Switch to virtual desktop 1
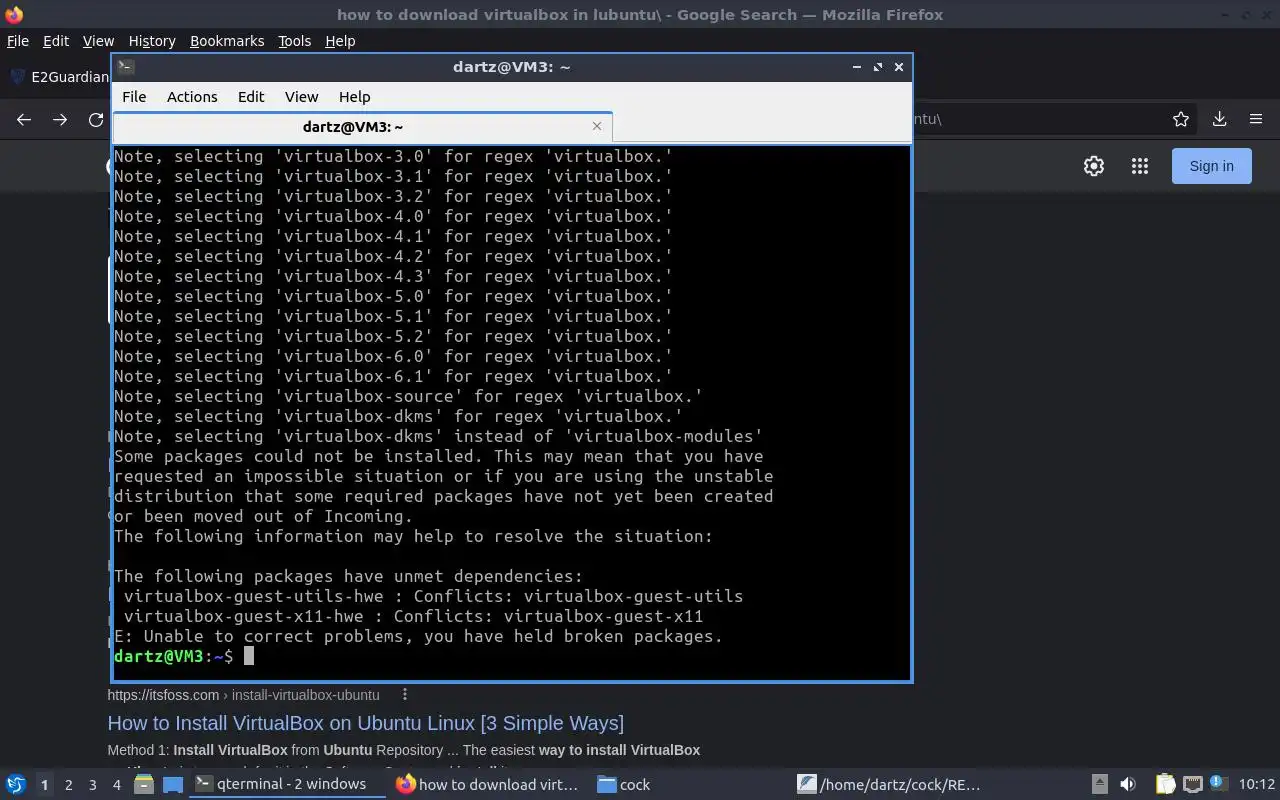Viewport: 1280px width, 800px height. coord(44,785)
